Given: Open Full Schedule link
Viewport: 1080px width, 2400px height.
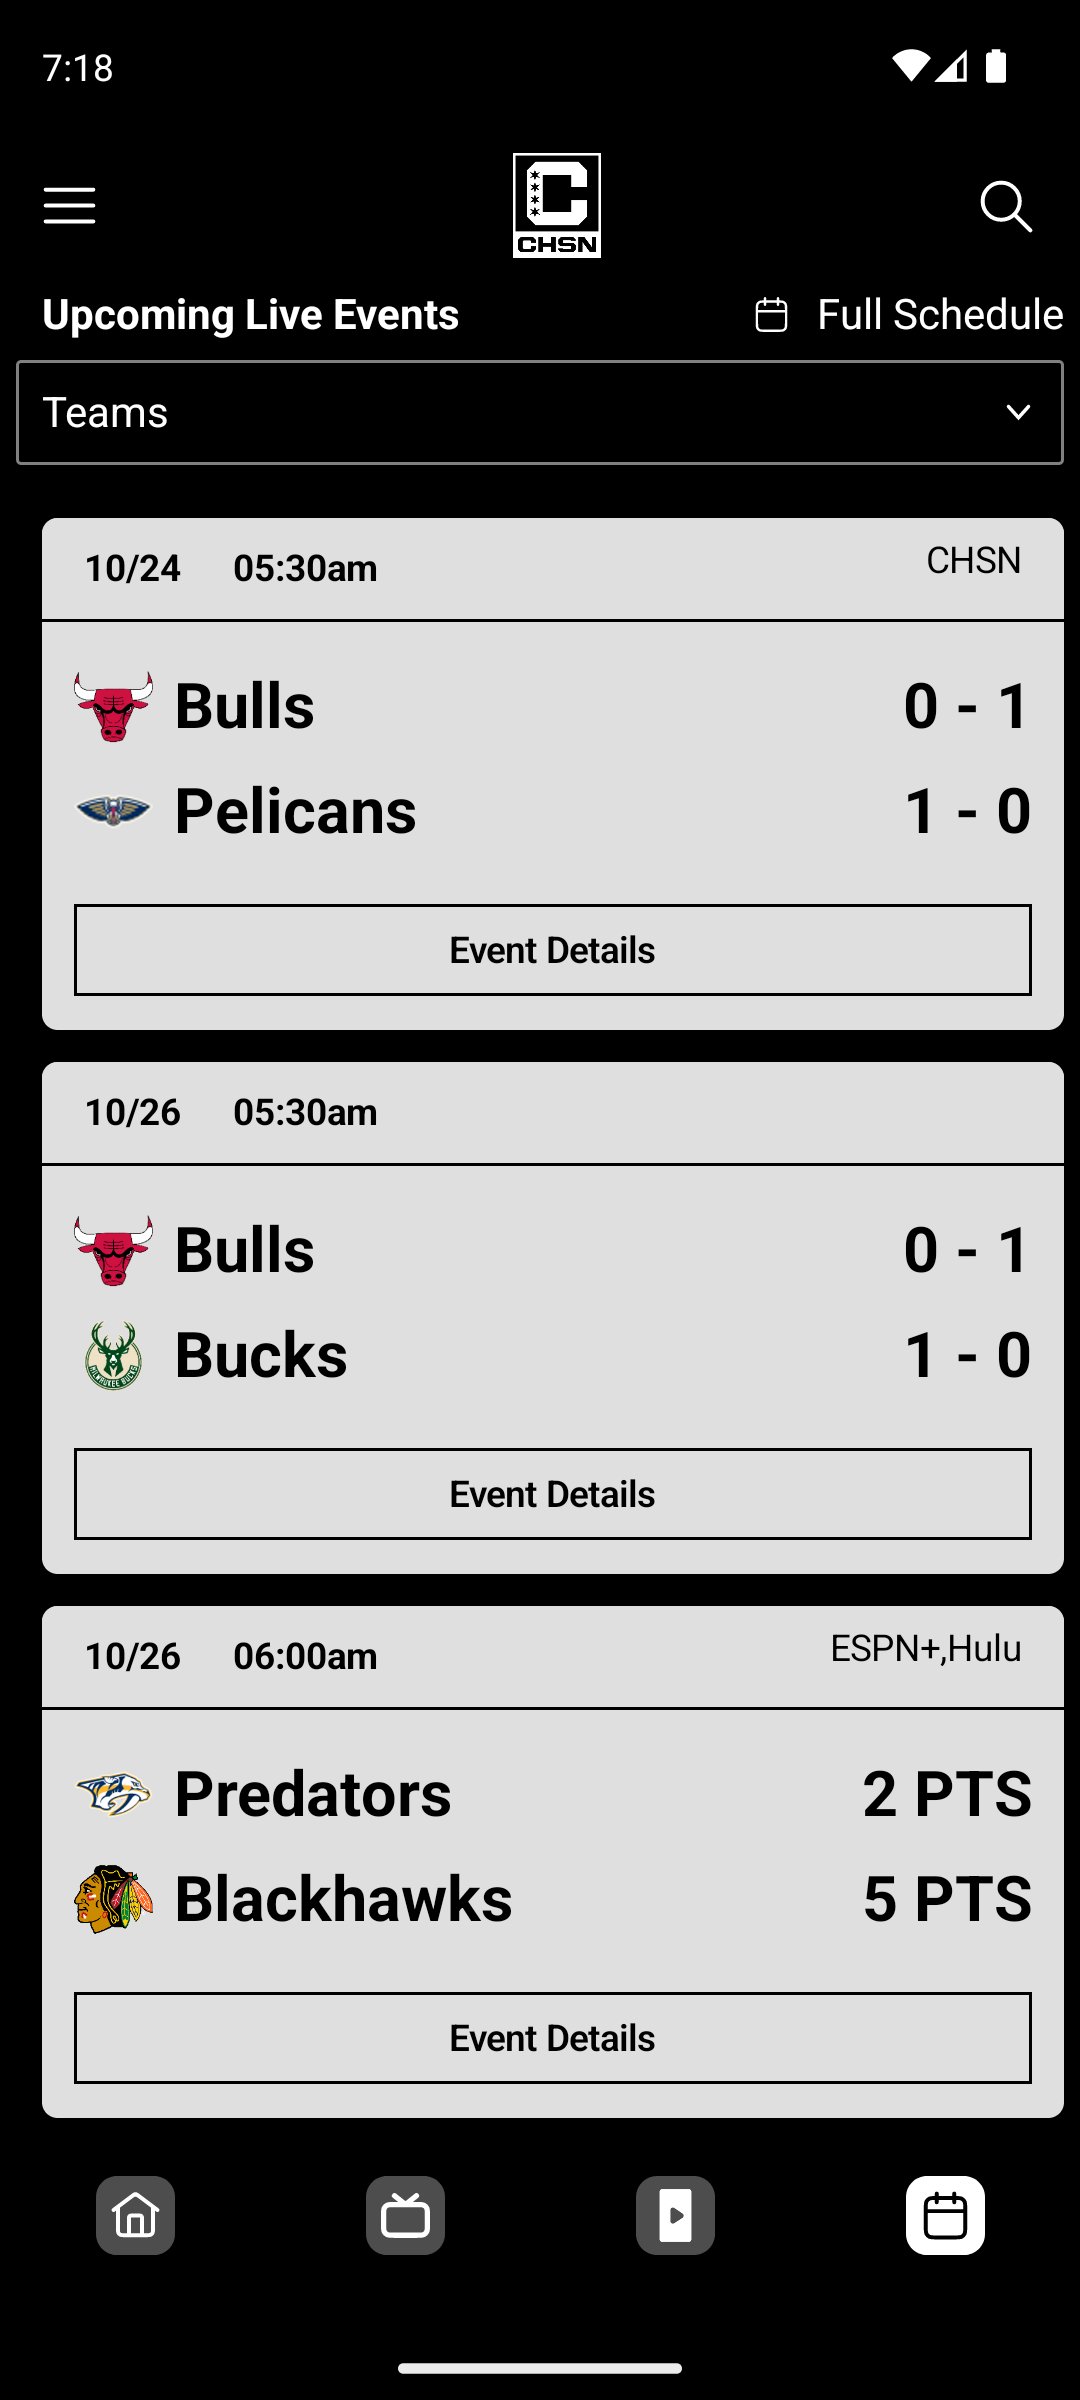Looking at the screenshot, I should (x=940, y=315).
